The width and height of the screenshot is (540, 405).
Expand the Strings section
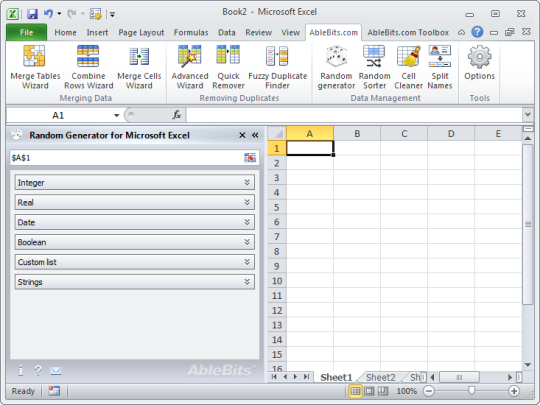135,282
